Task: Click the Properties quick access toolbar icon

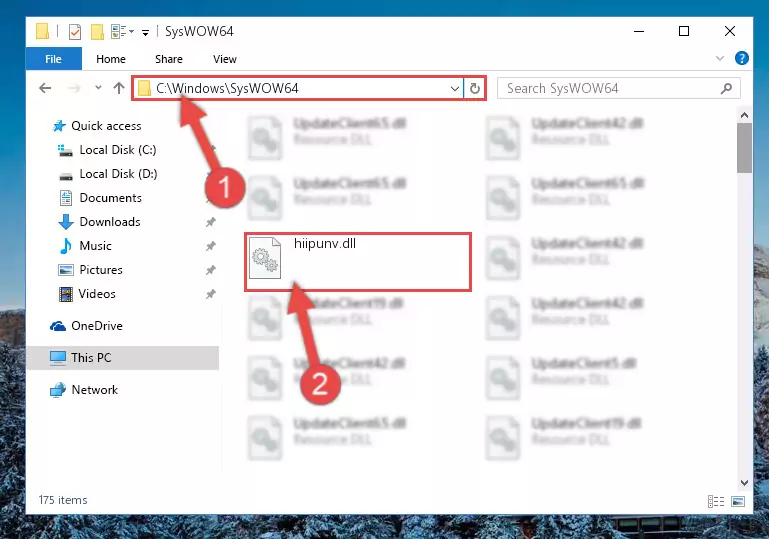Action: click(75, 32)
